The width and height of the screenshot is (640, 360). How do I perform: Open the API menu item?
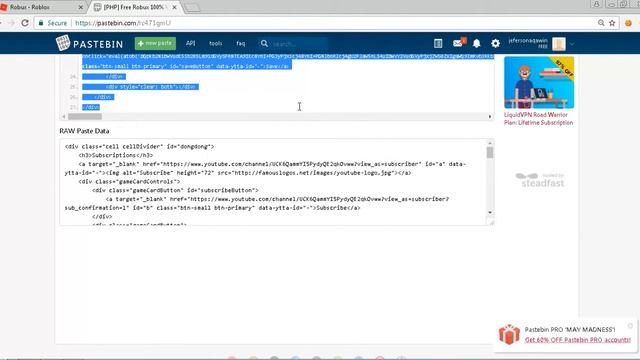click(x=190, y=43)
